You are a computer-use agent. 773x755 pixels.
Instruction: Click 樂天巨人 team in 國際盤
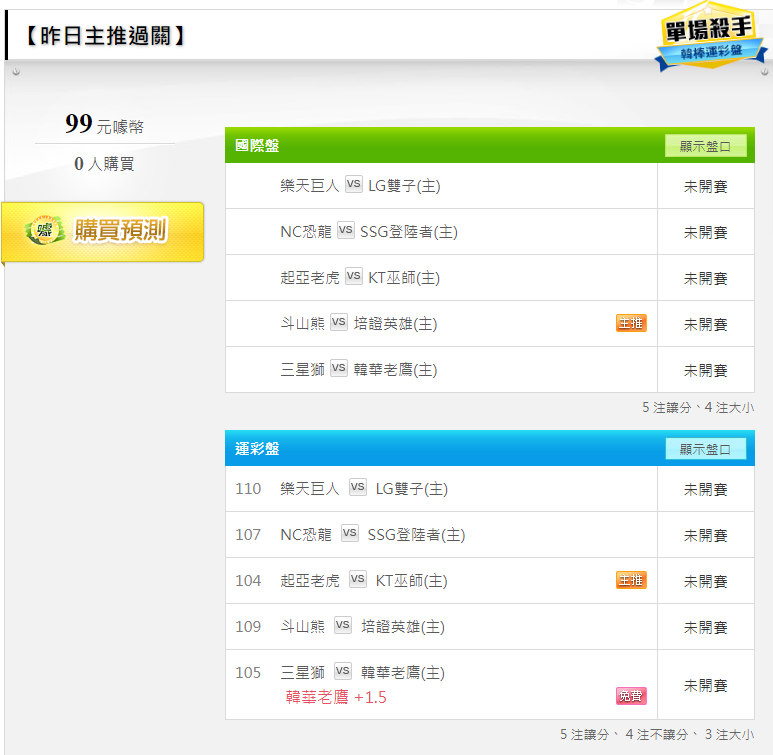pos(310,186)
